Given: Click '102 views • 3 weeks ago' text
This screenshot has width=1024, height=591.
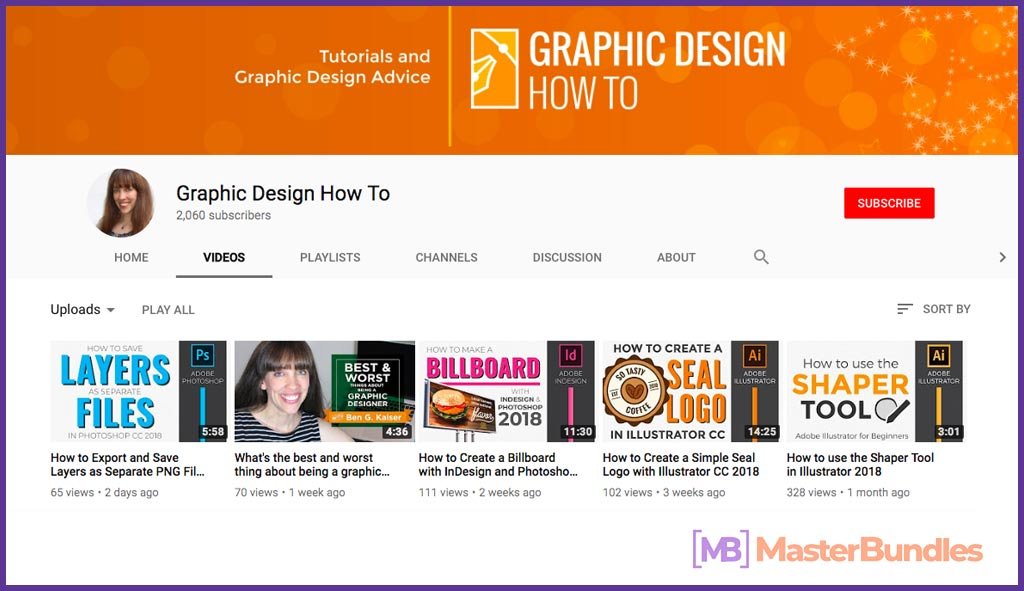Looking at the screenshot, I should [x=664, y=492].
